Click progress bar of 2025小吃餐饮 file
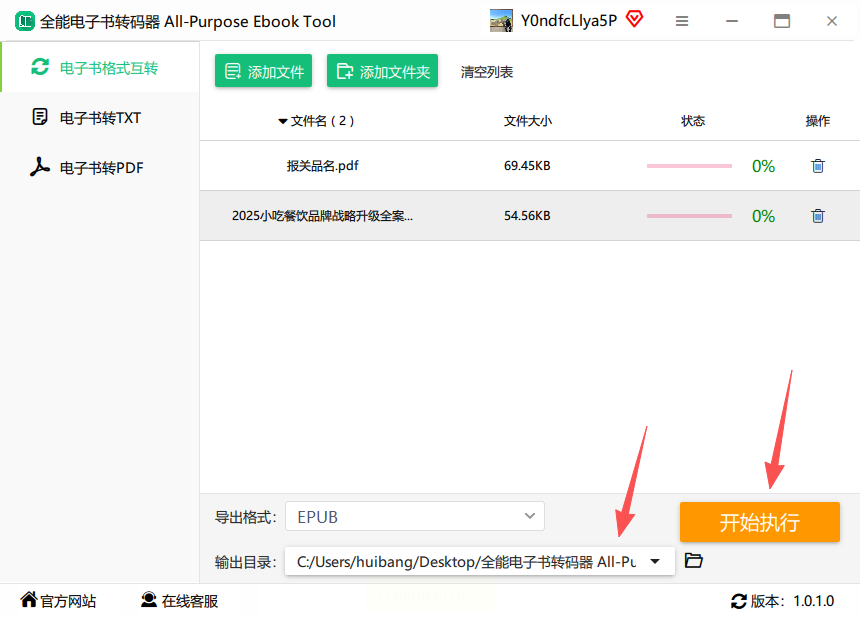The width and height of the screenshot is (860, 617). click(x=689, y=216)
